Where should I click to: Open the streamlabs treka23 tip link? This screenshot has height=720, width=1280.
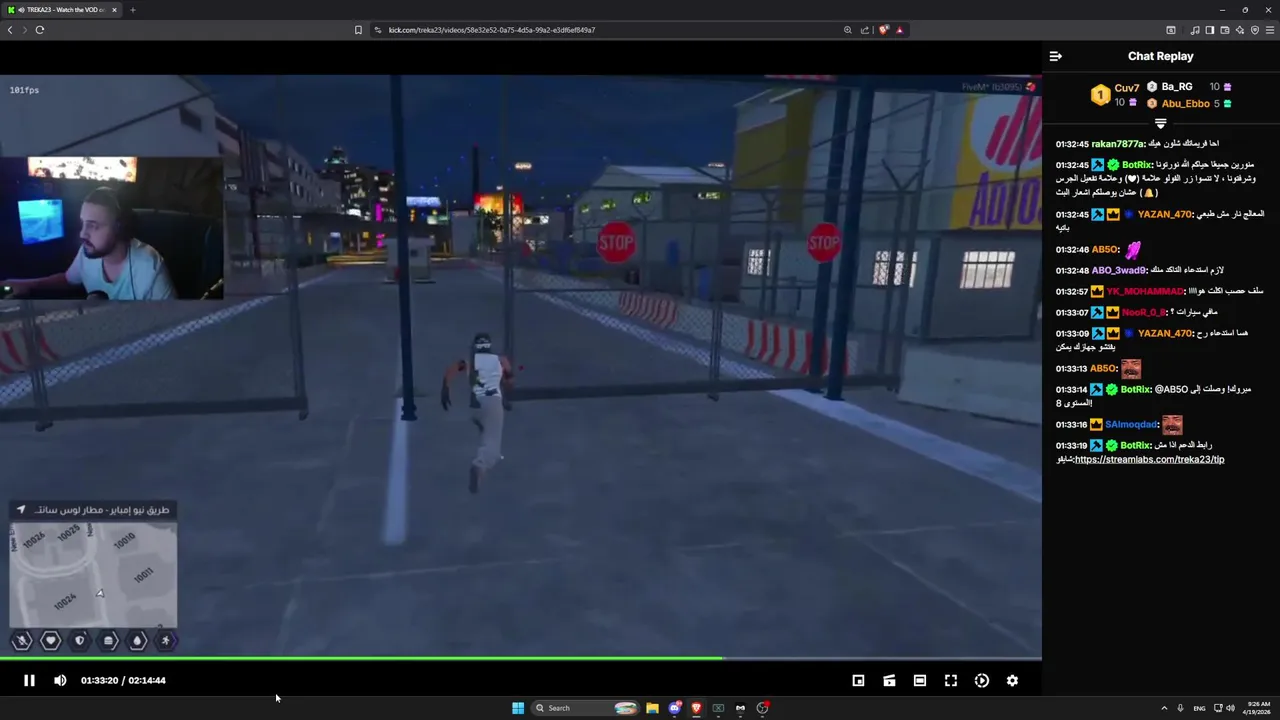pyautogui.click(x=1149, y=459)
